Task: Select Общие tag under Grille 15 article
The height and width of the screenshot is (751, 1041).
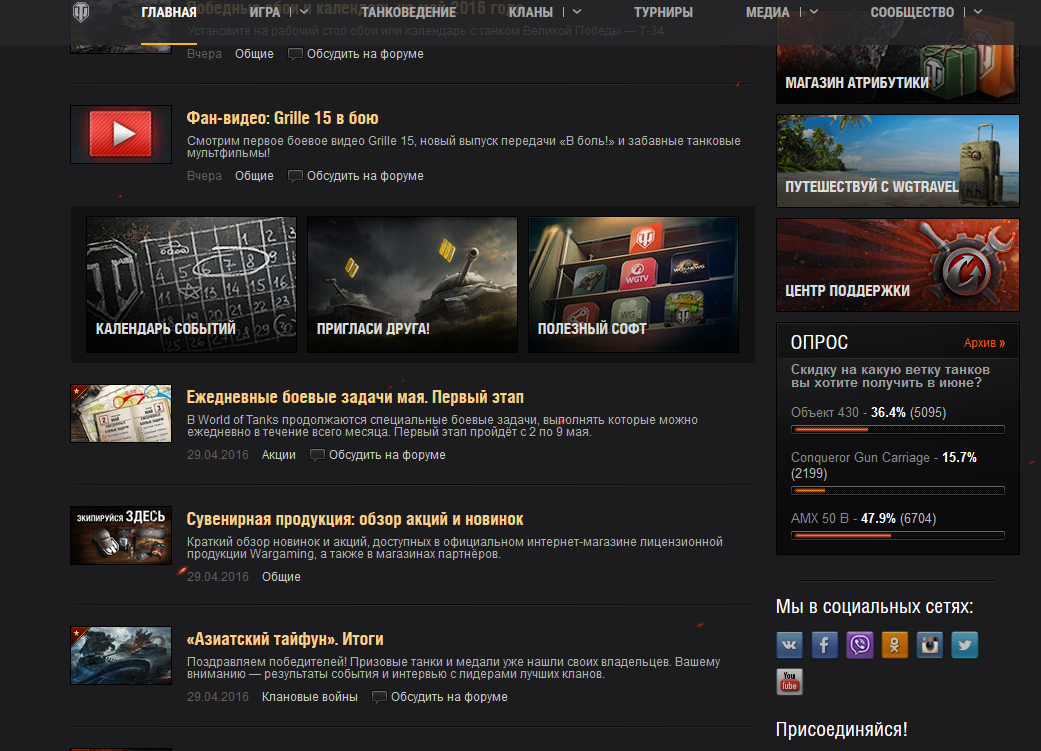Action: coord(254,176)
